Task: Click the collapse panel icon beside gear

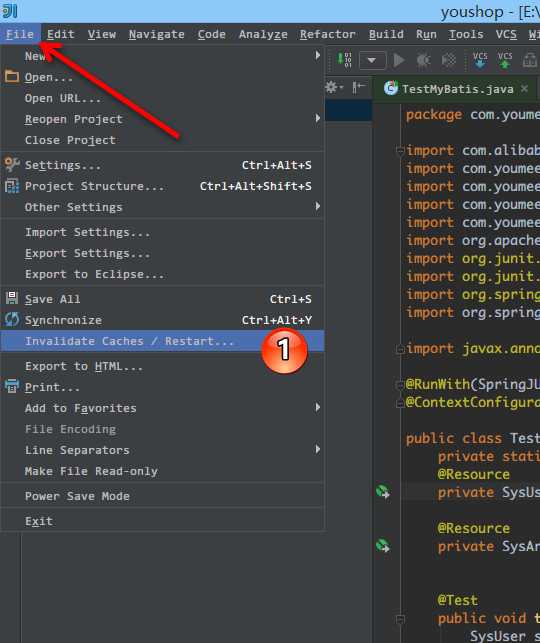Action: tap(358, 87)
